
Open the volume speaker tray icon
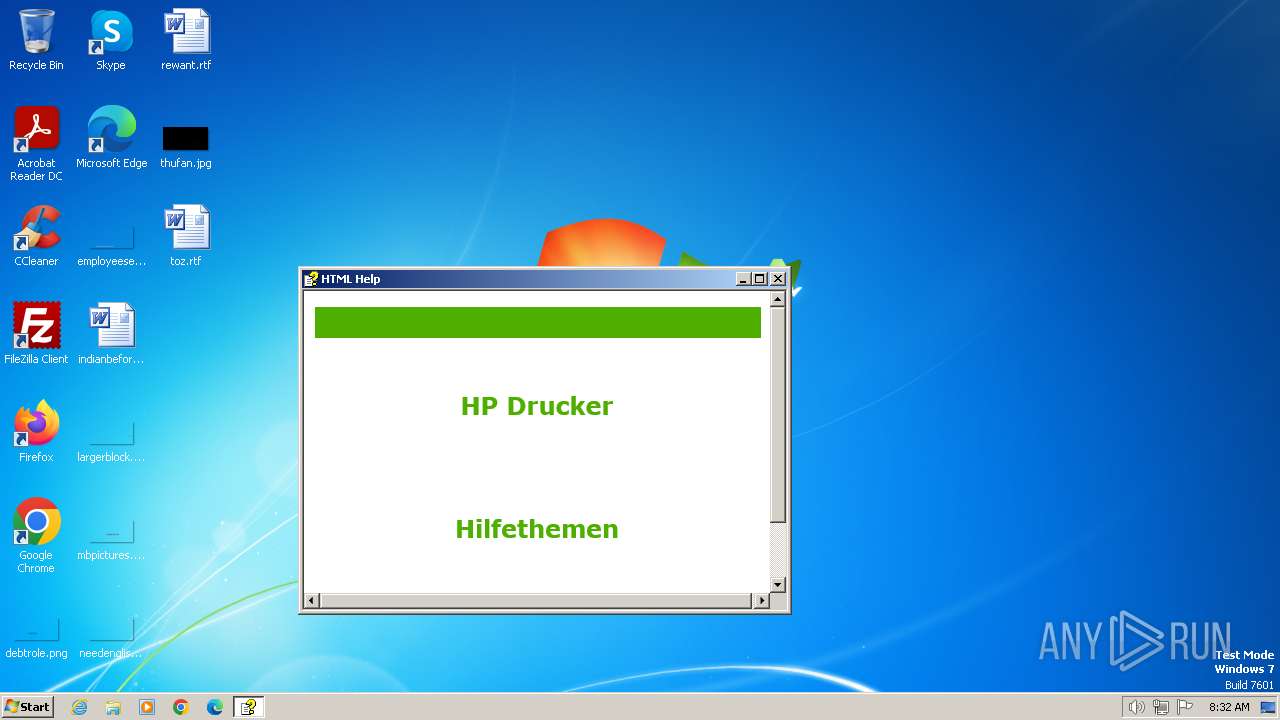pos(1136,707)
